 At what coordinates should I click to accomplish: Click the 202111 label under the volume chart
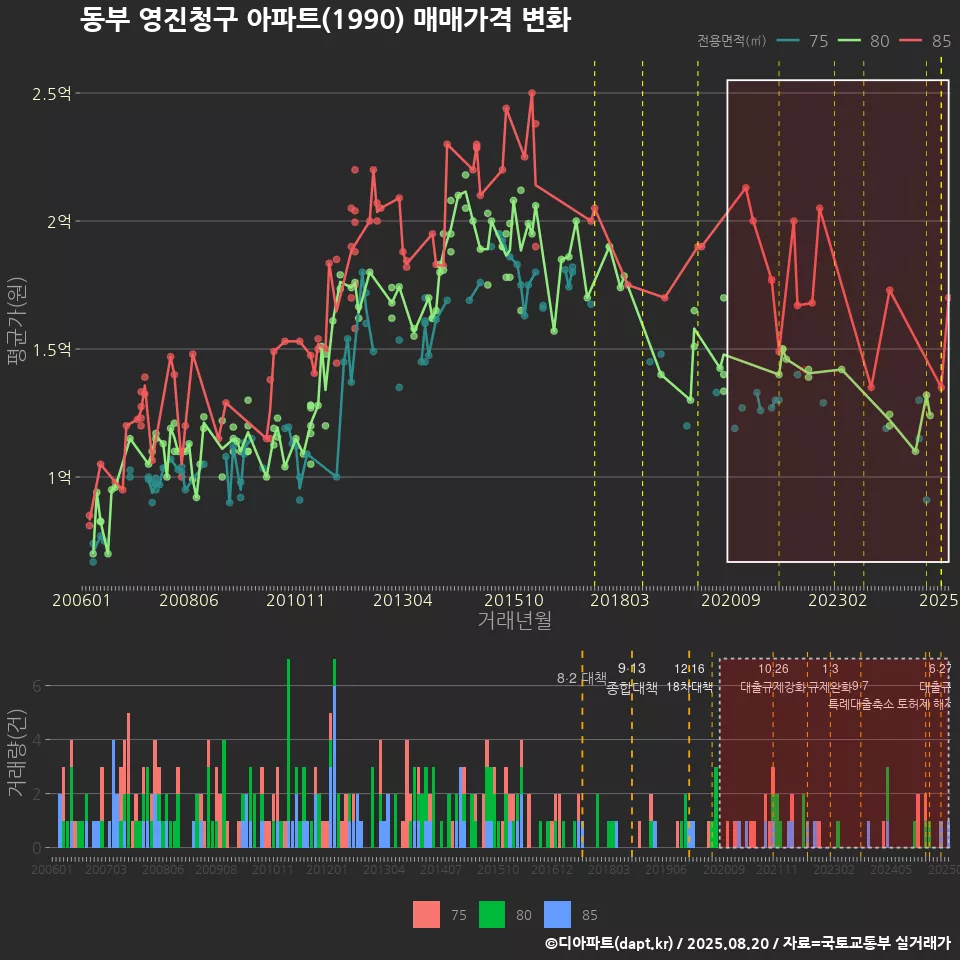776,869
